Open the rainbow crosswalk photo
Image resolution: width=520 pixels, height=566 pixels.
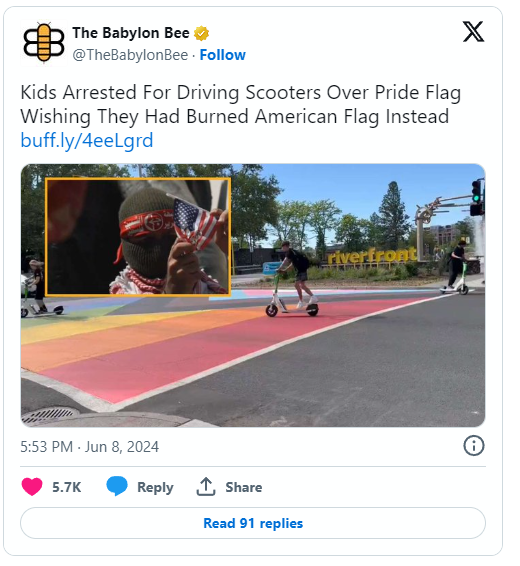(x=253, y=295)
